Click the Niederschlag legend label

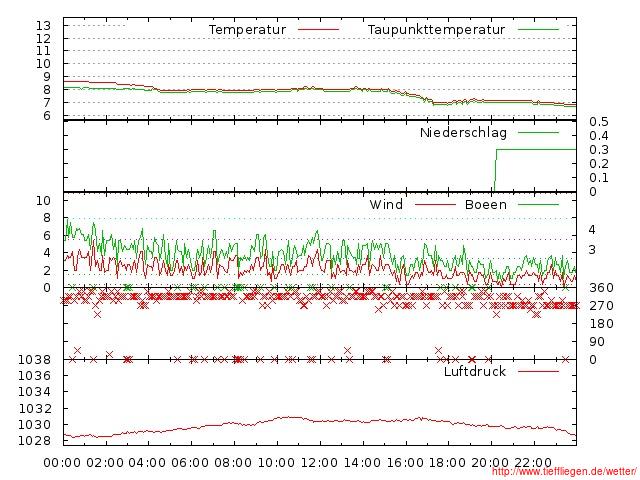[463, 133]
